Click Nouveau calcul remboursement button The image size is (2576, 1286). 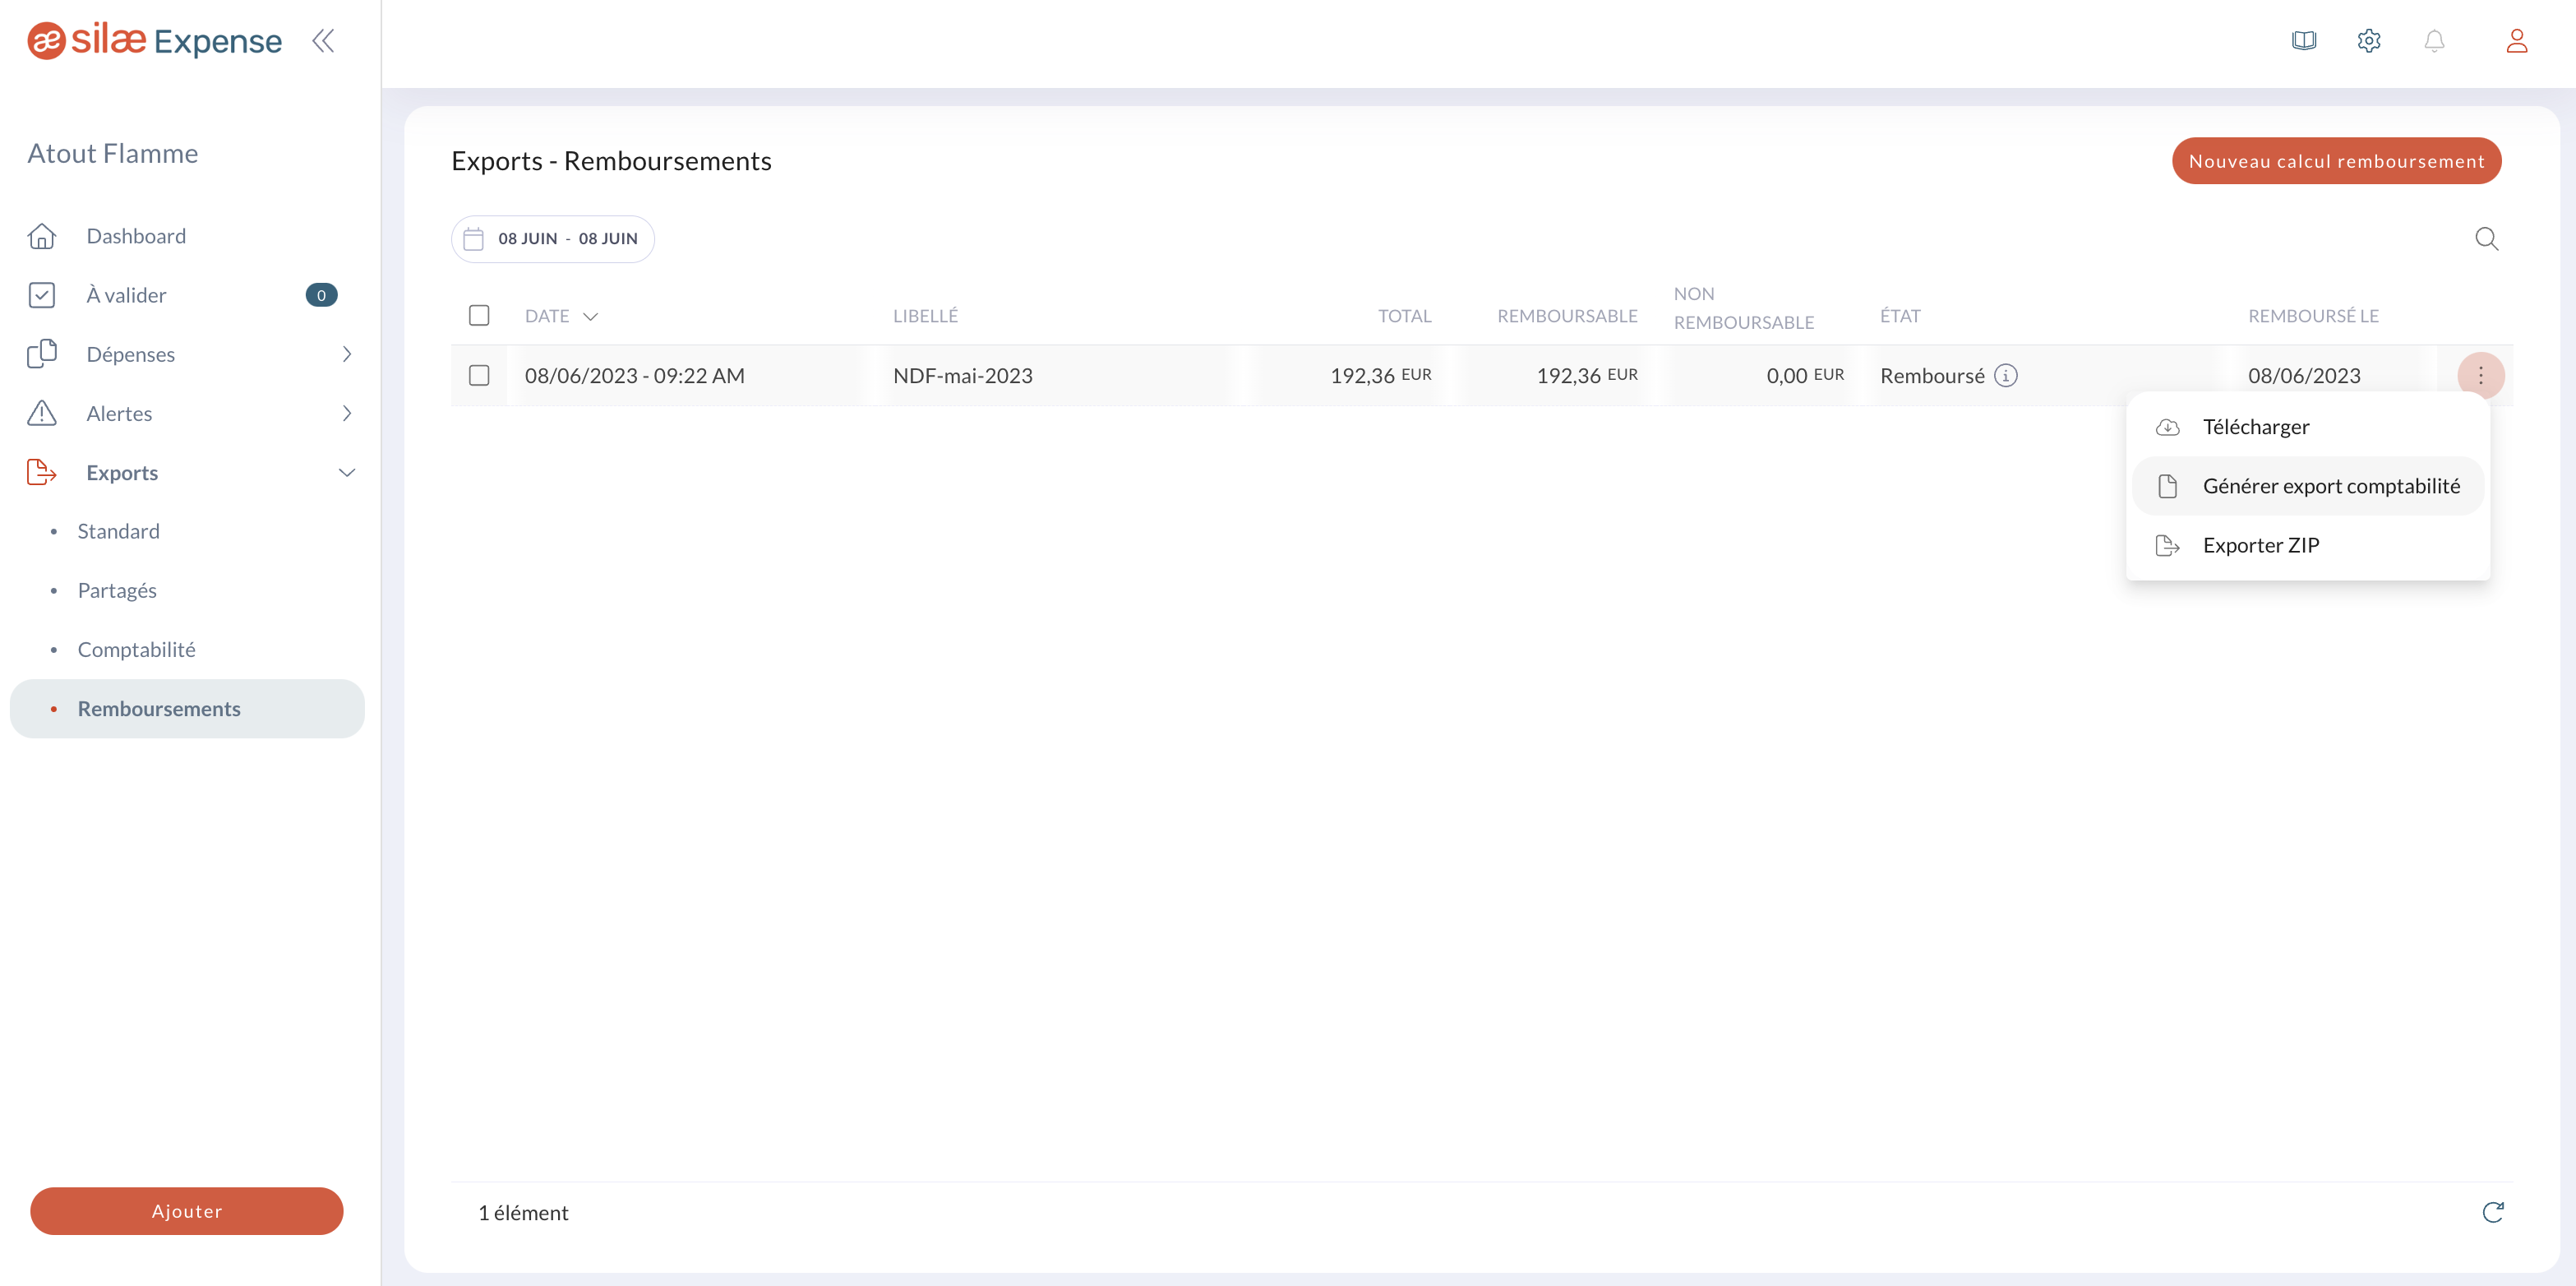coord(2336,161)
